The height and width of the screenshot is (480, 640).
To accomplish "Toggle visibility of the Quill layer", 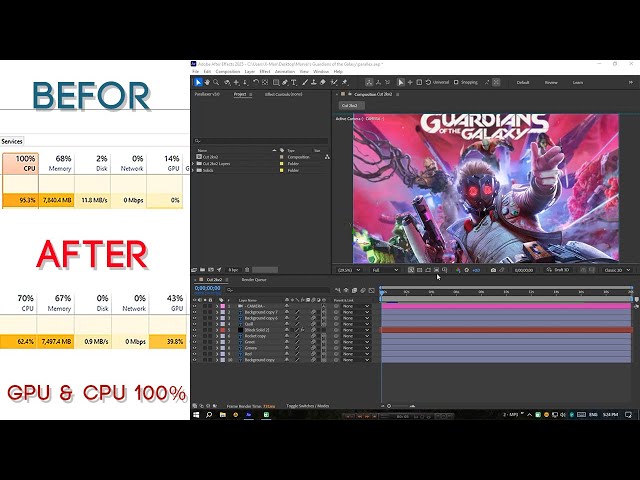I will 195,324.
